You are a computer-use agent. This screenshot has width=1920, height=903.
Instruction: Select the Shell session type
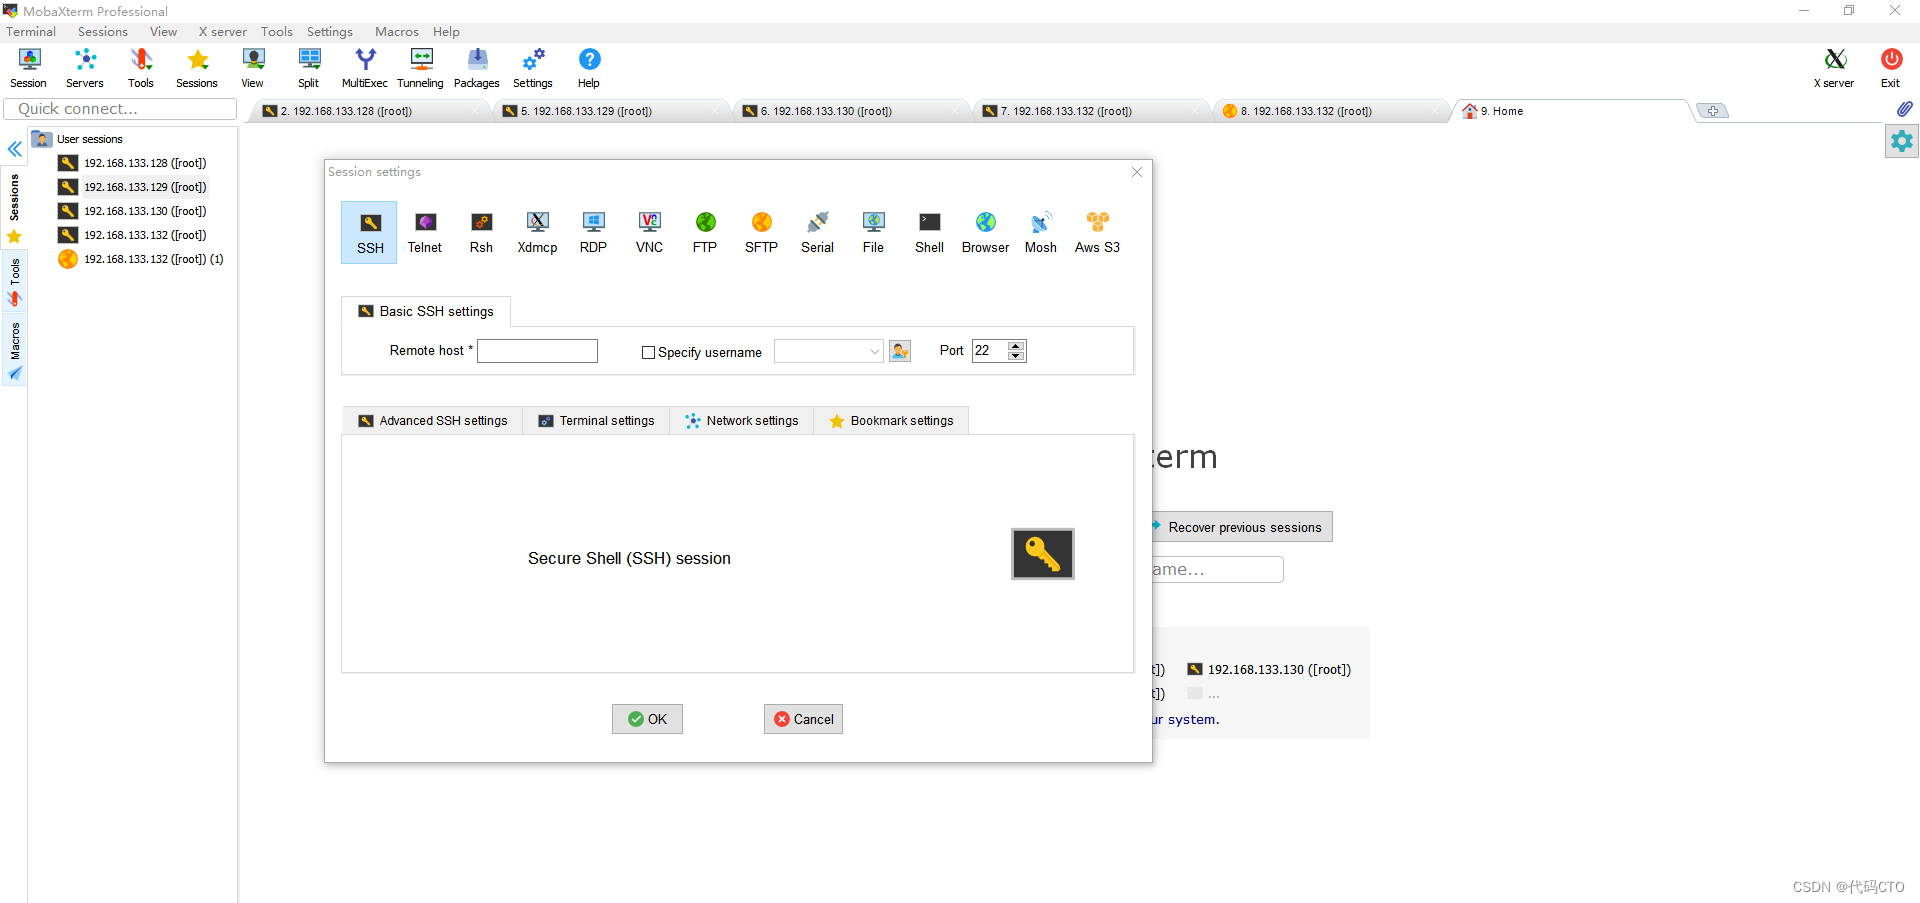pos(929,233)
